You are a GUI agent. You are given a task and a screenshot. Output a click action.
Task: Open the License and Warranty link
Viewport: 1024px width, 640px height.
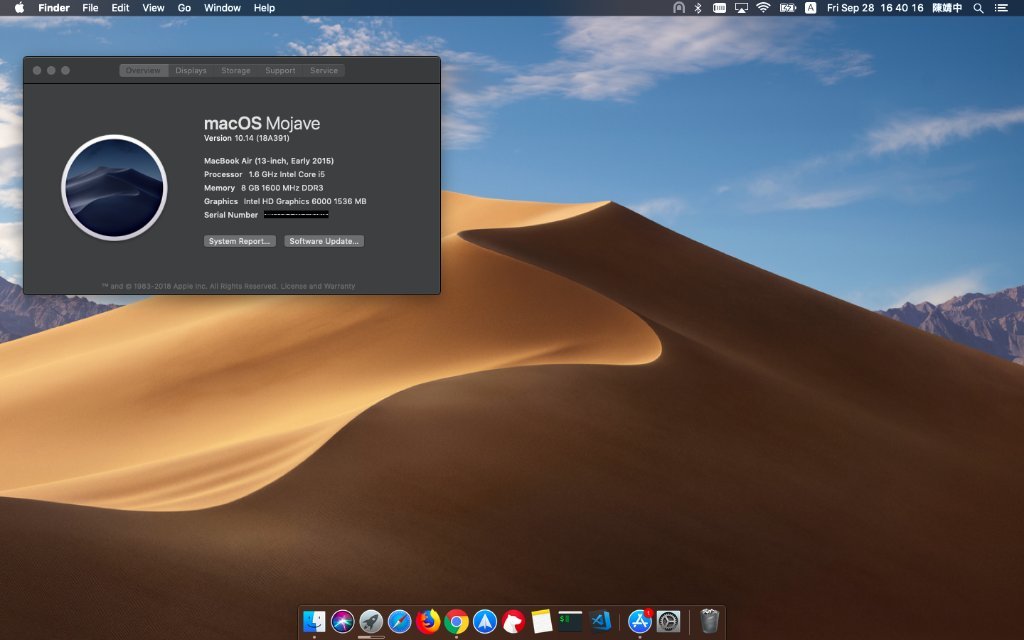pos(318,286)
